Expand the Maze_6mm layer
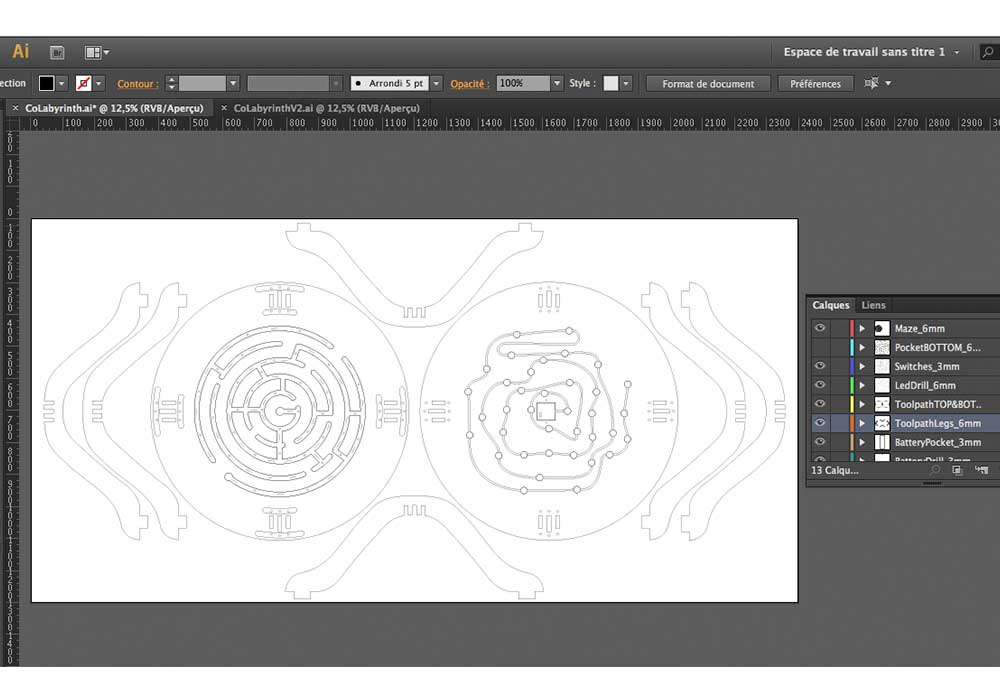This screenshot has width=1000, height=700. coord(862,328)
